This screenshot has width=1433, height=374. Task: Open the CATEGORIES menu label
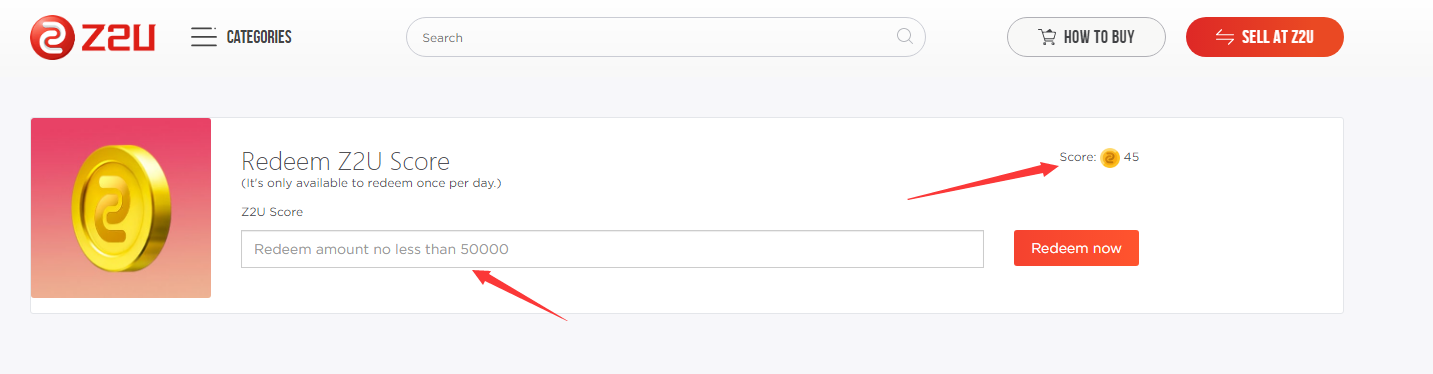pyautogui.click(x=259, y=37)
